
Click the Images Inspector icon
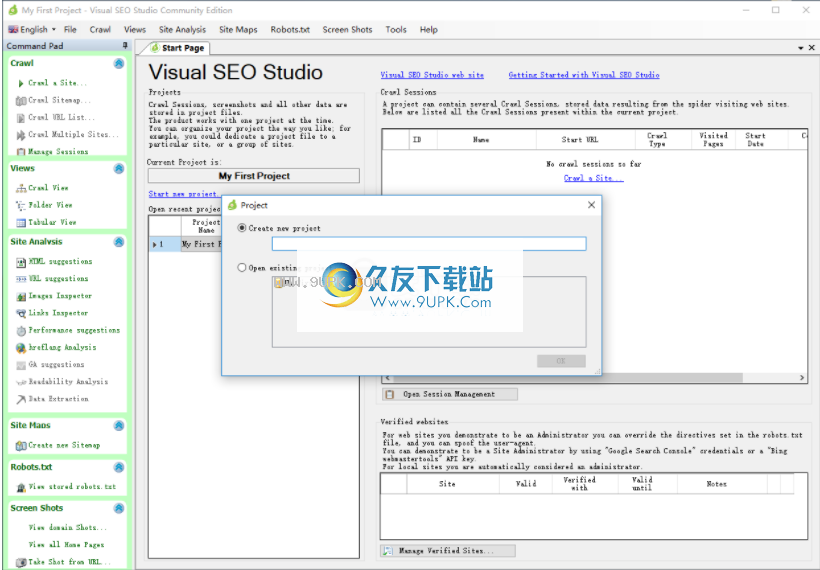click(x=21, y=296)
